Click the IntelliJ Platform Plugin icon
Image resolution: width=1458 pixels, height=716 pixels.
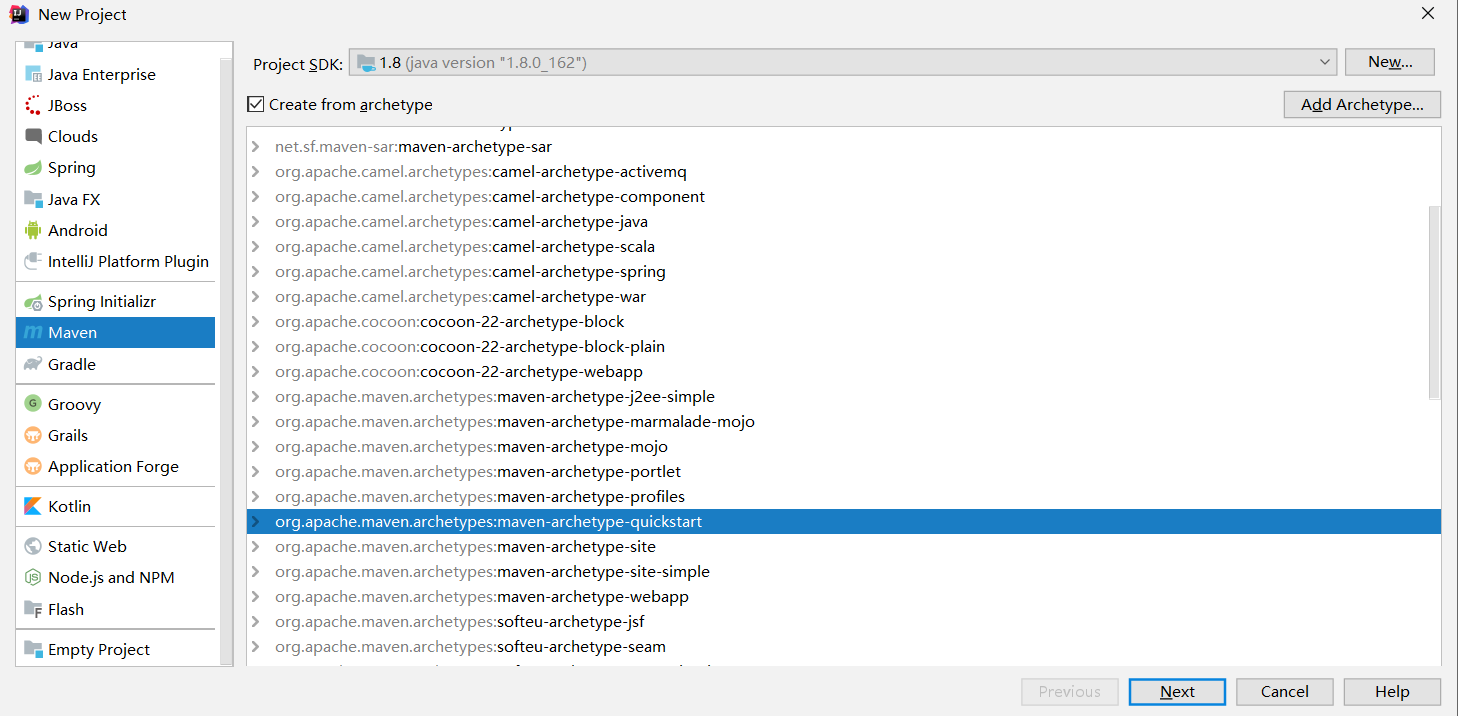33,261
